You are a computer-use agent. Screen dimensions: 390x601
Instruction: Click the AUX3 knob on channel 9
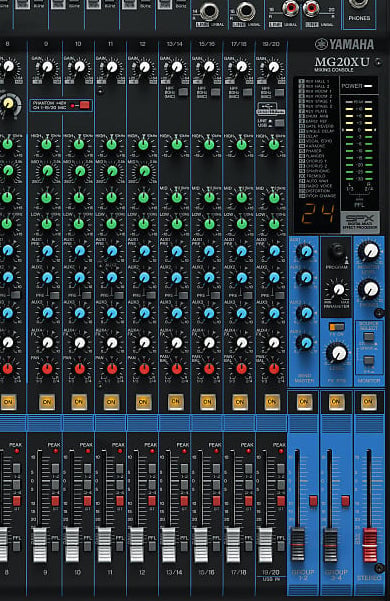pyautogui.click(x=47, y=313)
